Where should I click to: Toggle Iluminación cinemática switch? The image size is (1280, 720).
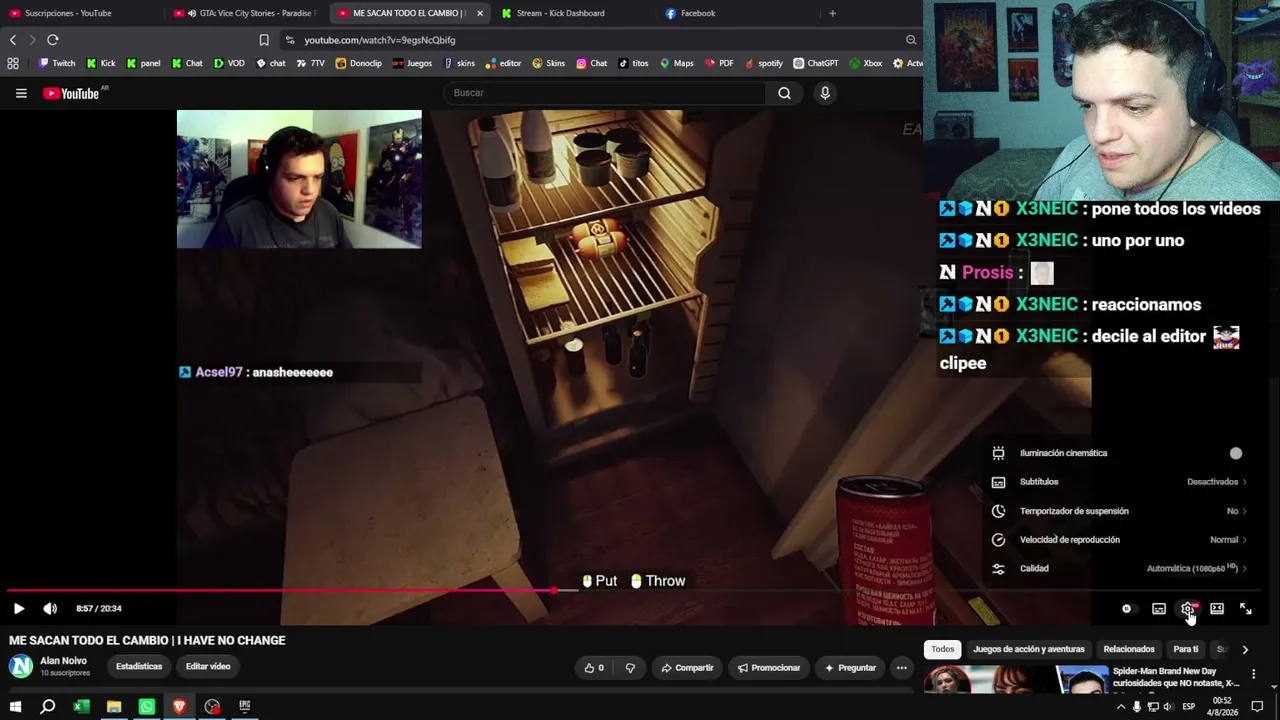tap(1236, 453)
